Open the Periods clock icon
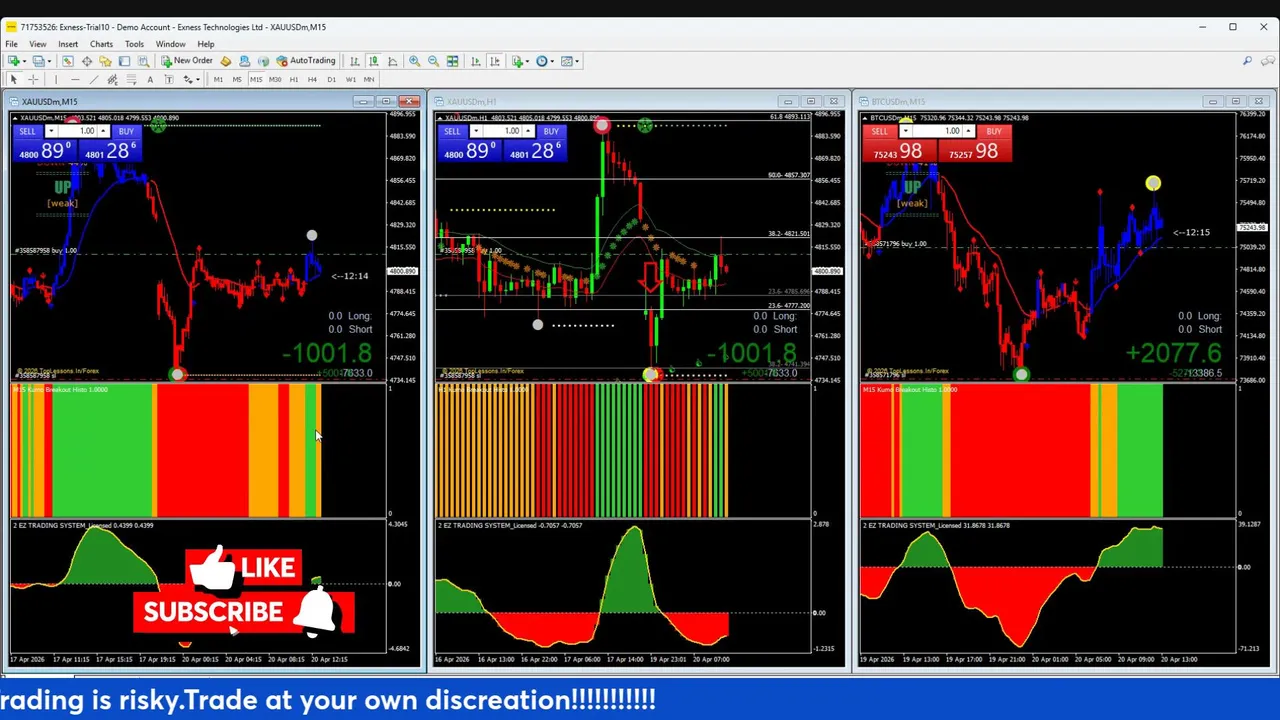The height and width of the screenshot is (720, 1280). point(541,61)
